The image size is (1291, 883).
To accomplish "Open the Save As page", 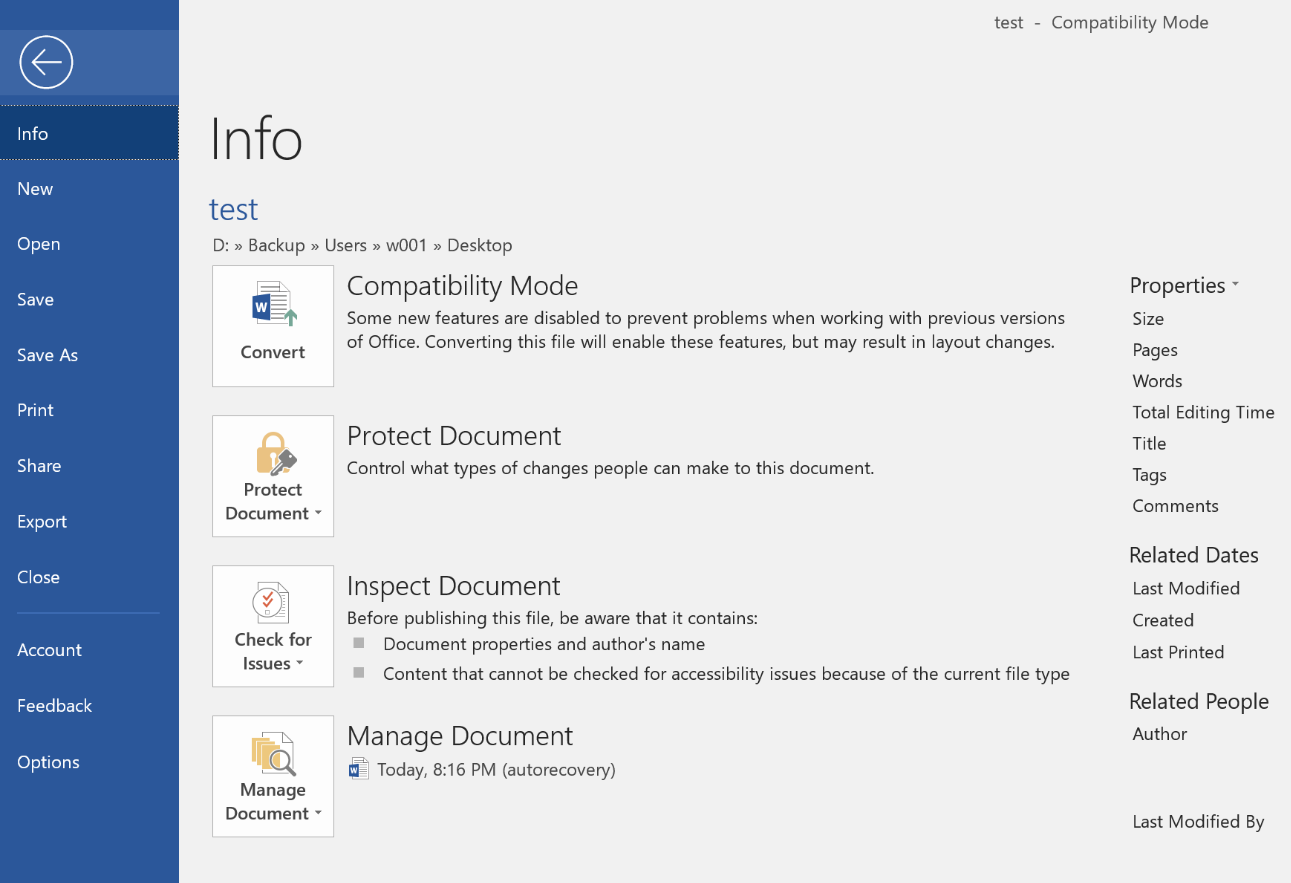I will (x=47, y=355).
